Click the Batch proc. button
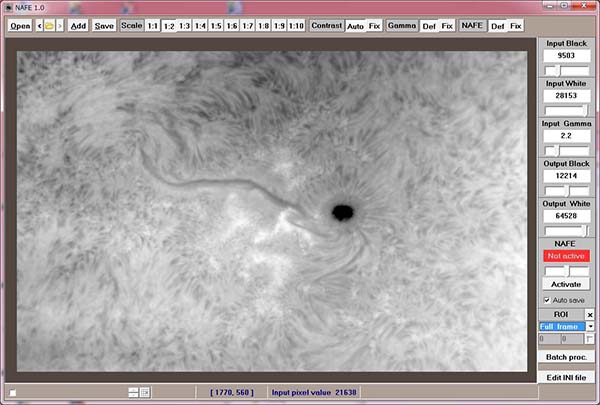 [x=566, y=357]
